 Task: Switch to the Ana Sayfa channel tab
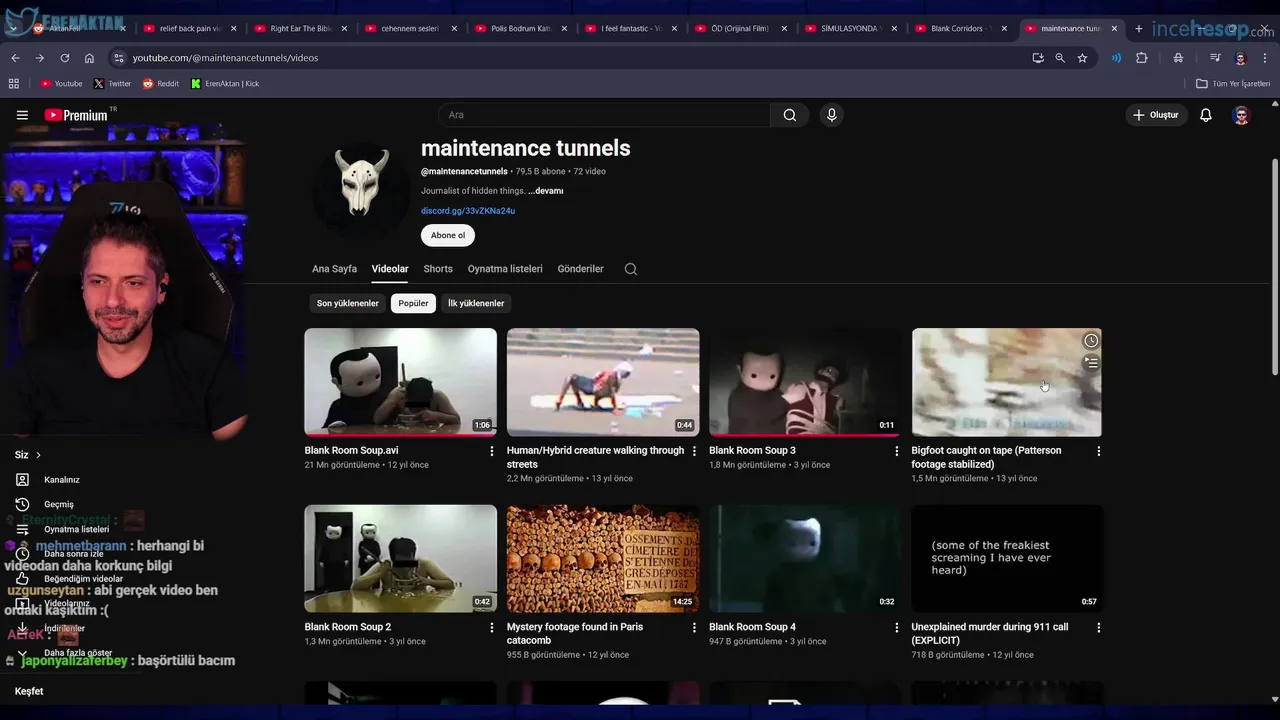(334, 269)
